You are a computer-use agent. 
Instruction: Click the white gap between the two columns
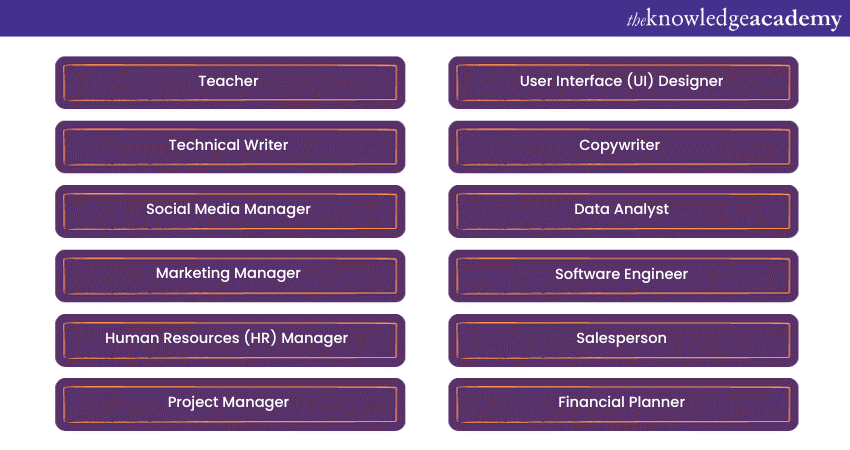tap(426, 240)
